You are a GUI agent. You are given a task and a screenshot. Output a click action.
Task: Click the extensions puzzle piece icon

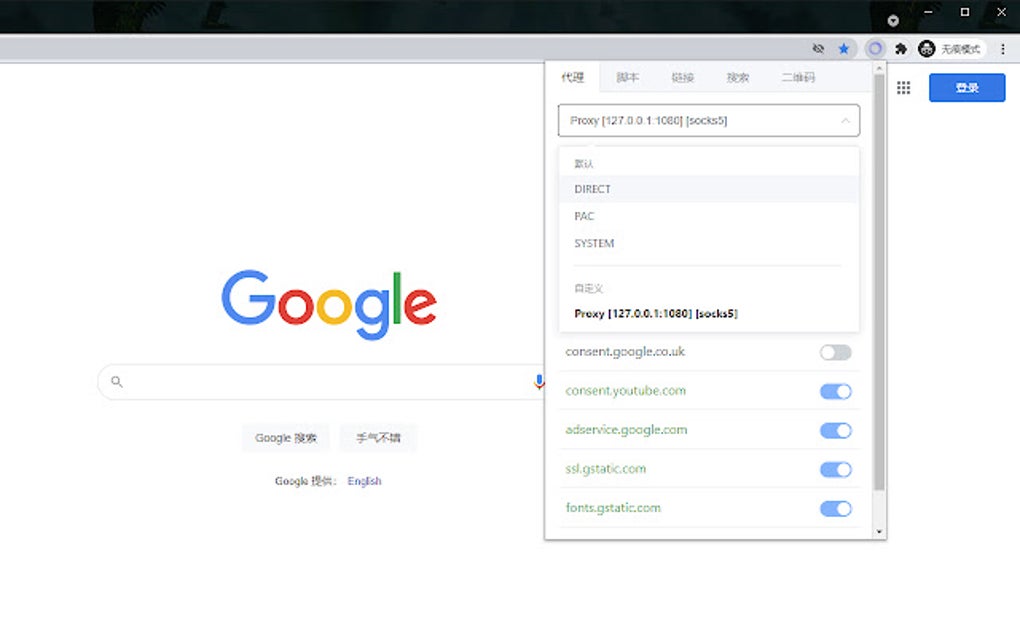point(900,48)
